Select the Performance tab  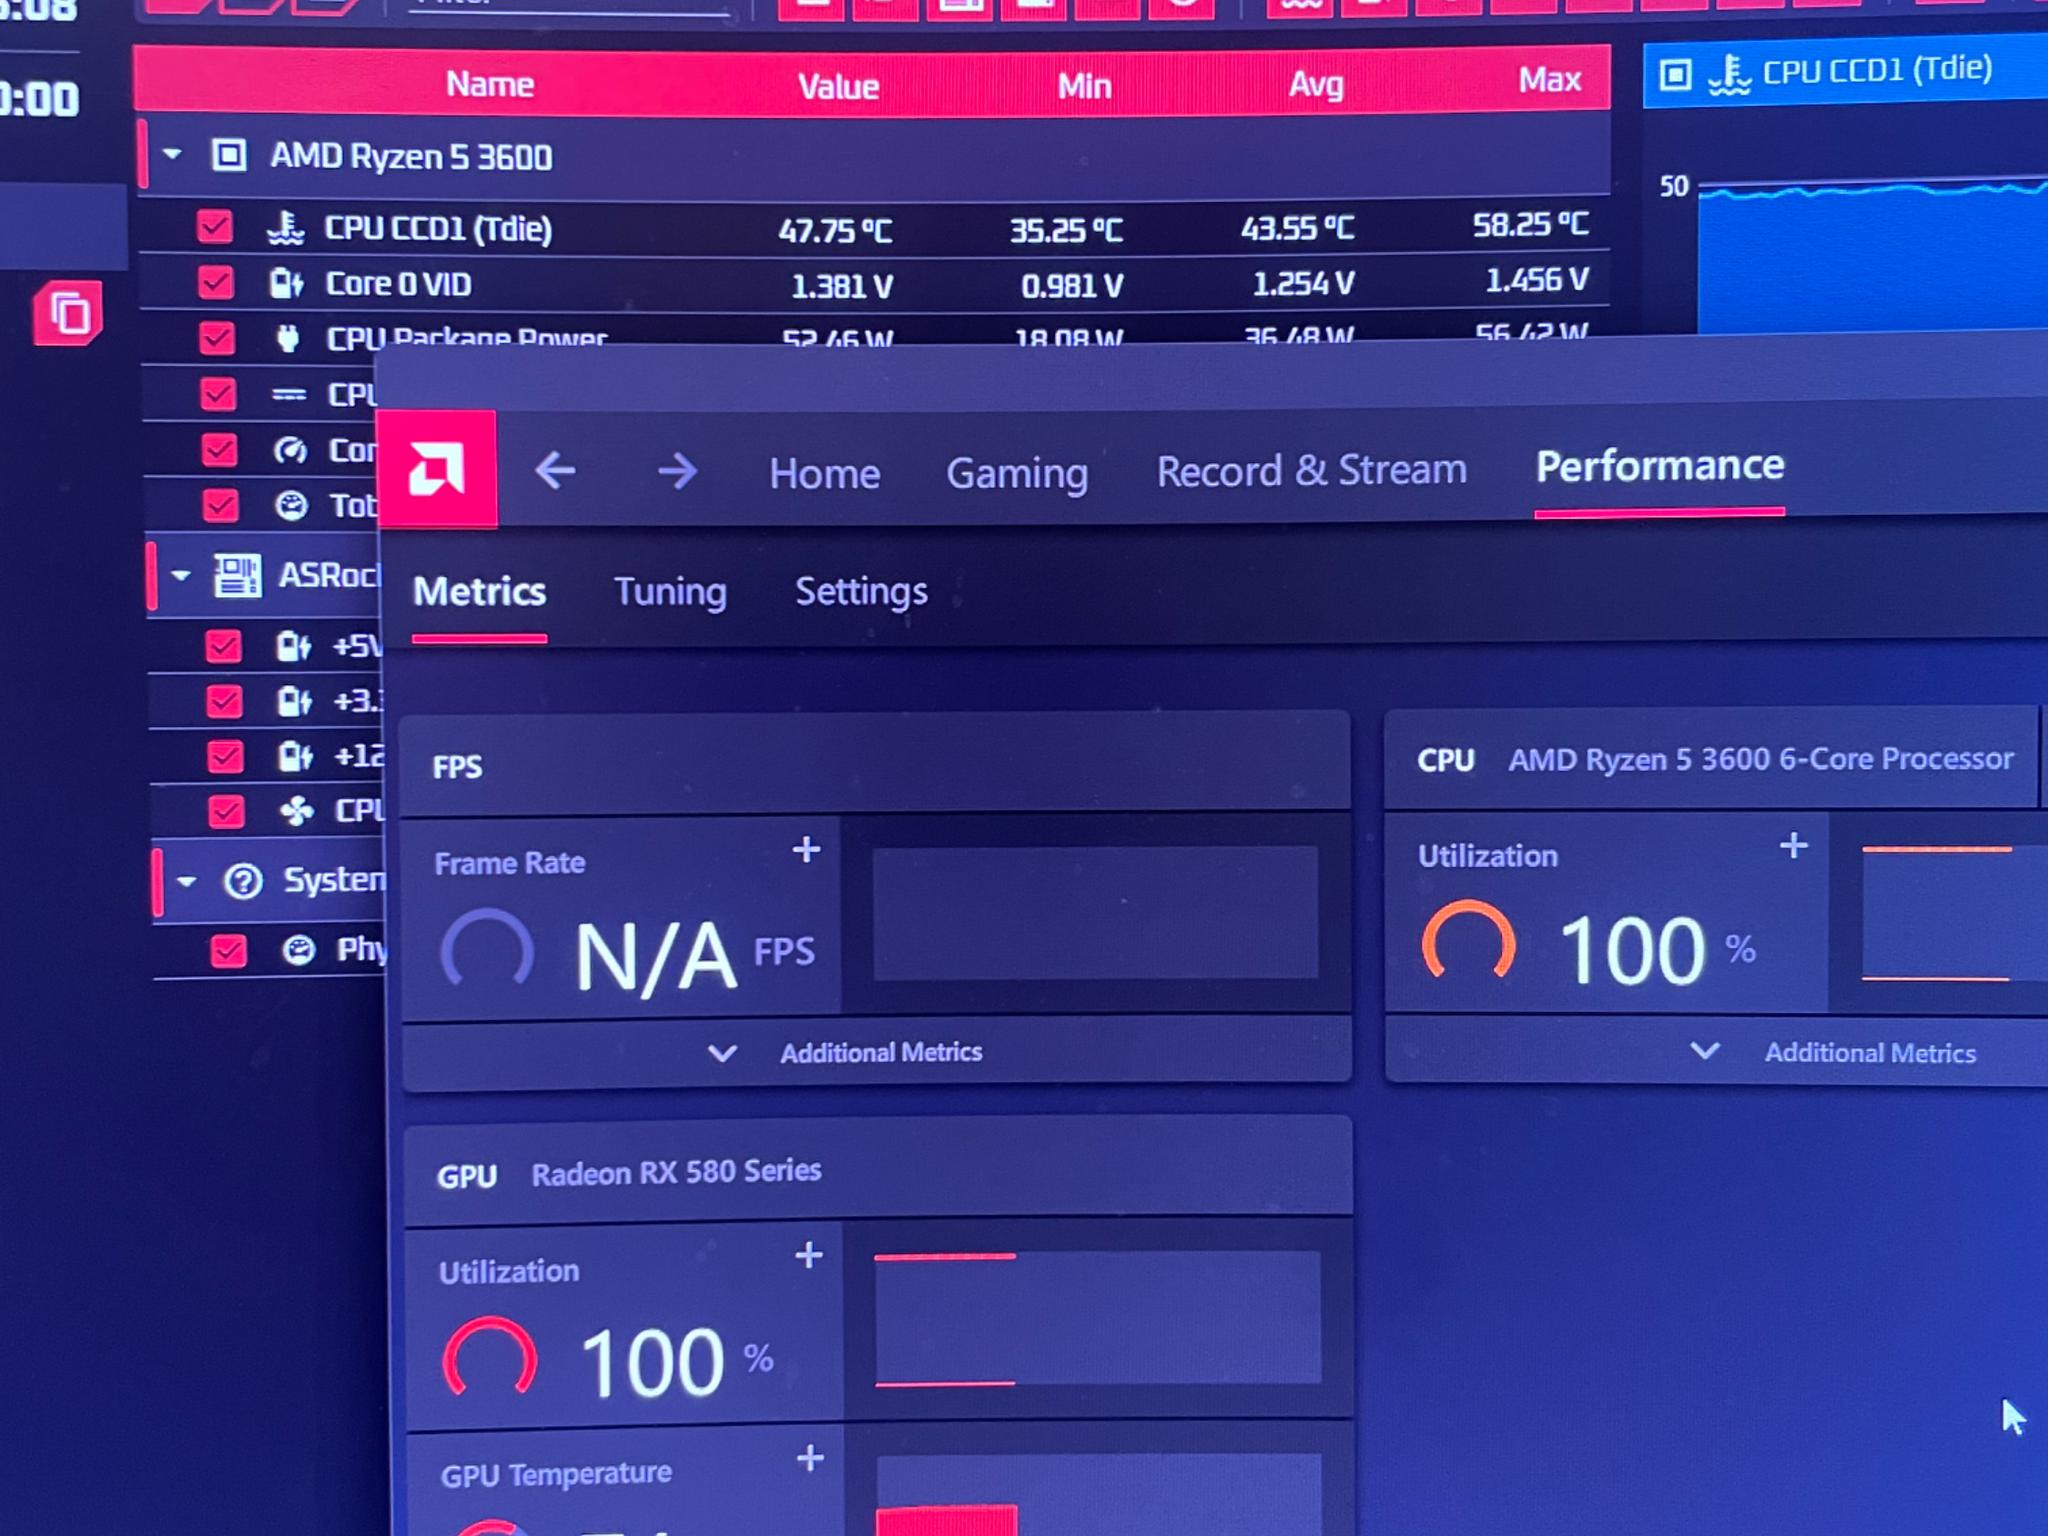click(1660, 465)
